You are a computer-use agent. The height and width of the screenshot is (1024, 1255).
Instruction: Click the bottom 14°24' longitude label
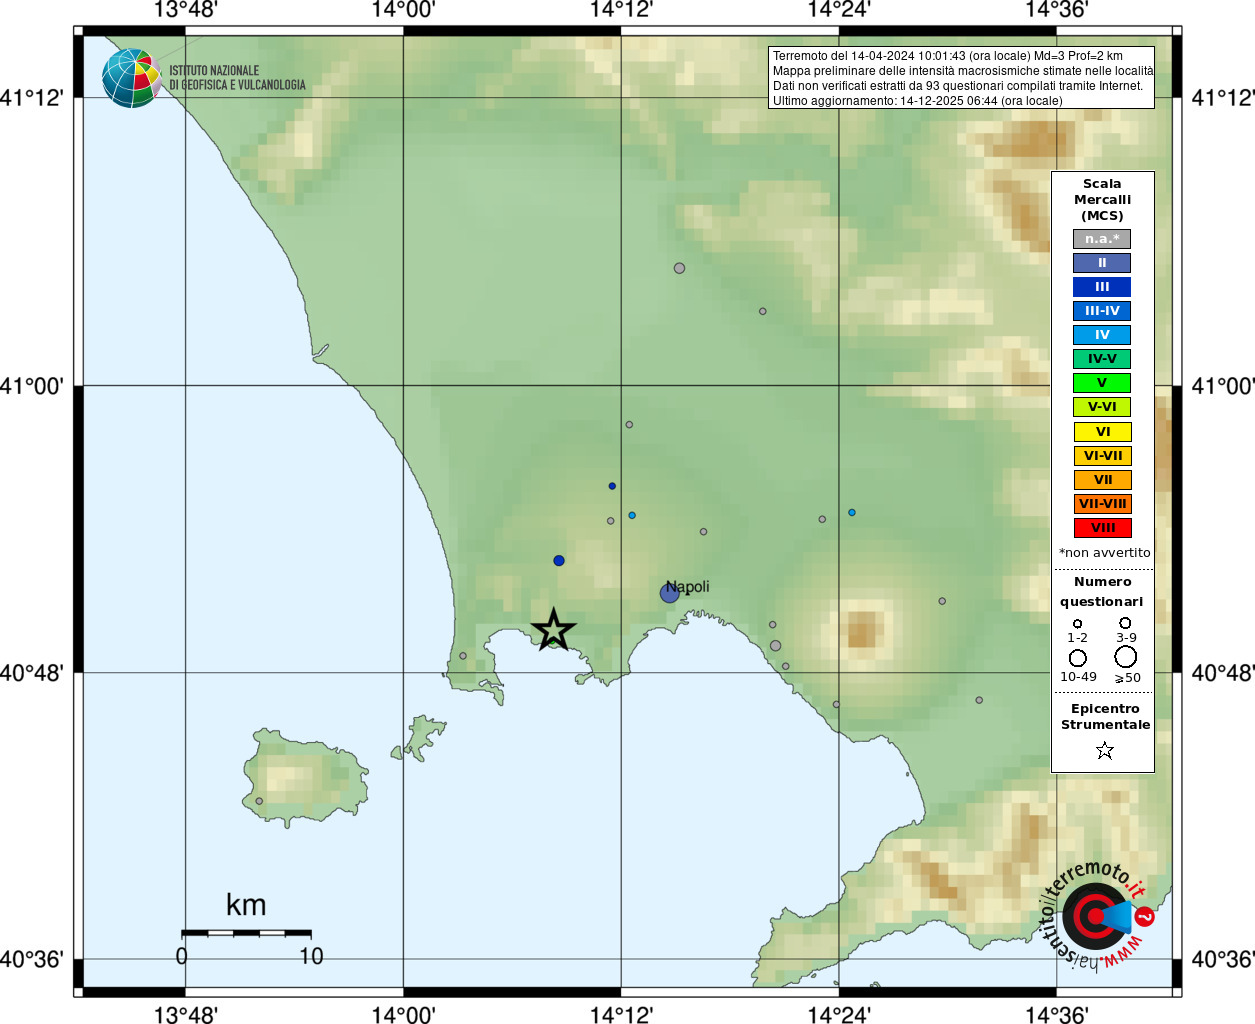click(x=839, y=1014)
